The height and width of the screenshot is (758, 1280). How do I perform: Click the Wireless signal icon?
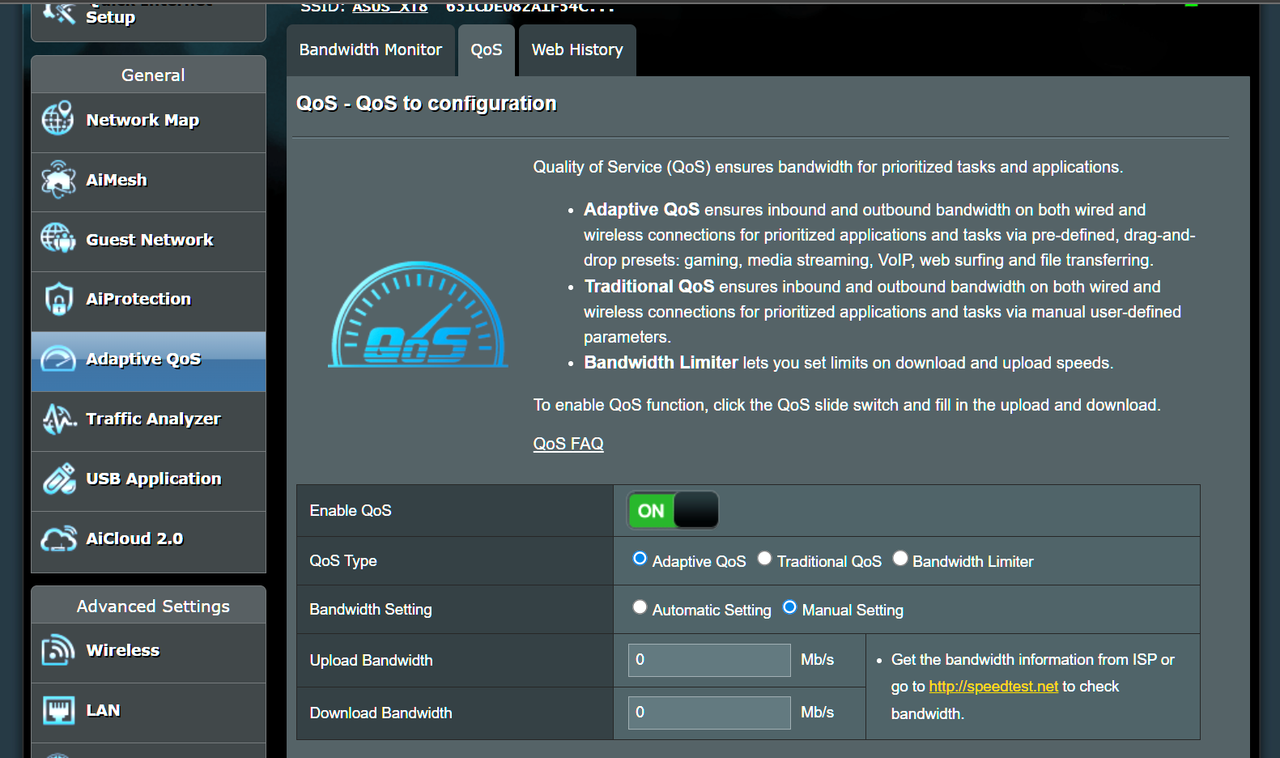point(58,651)
